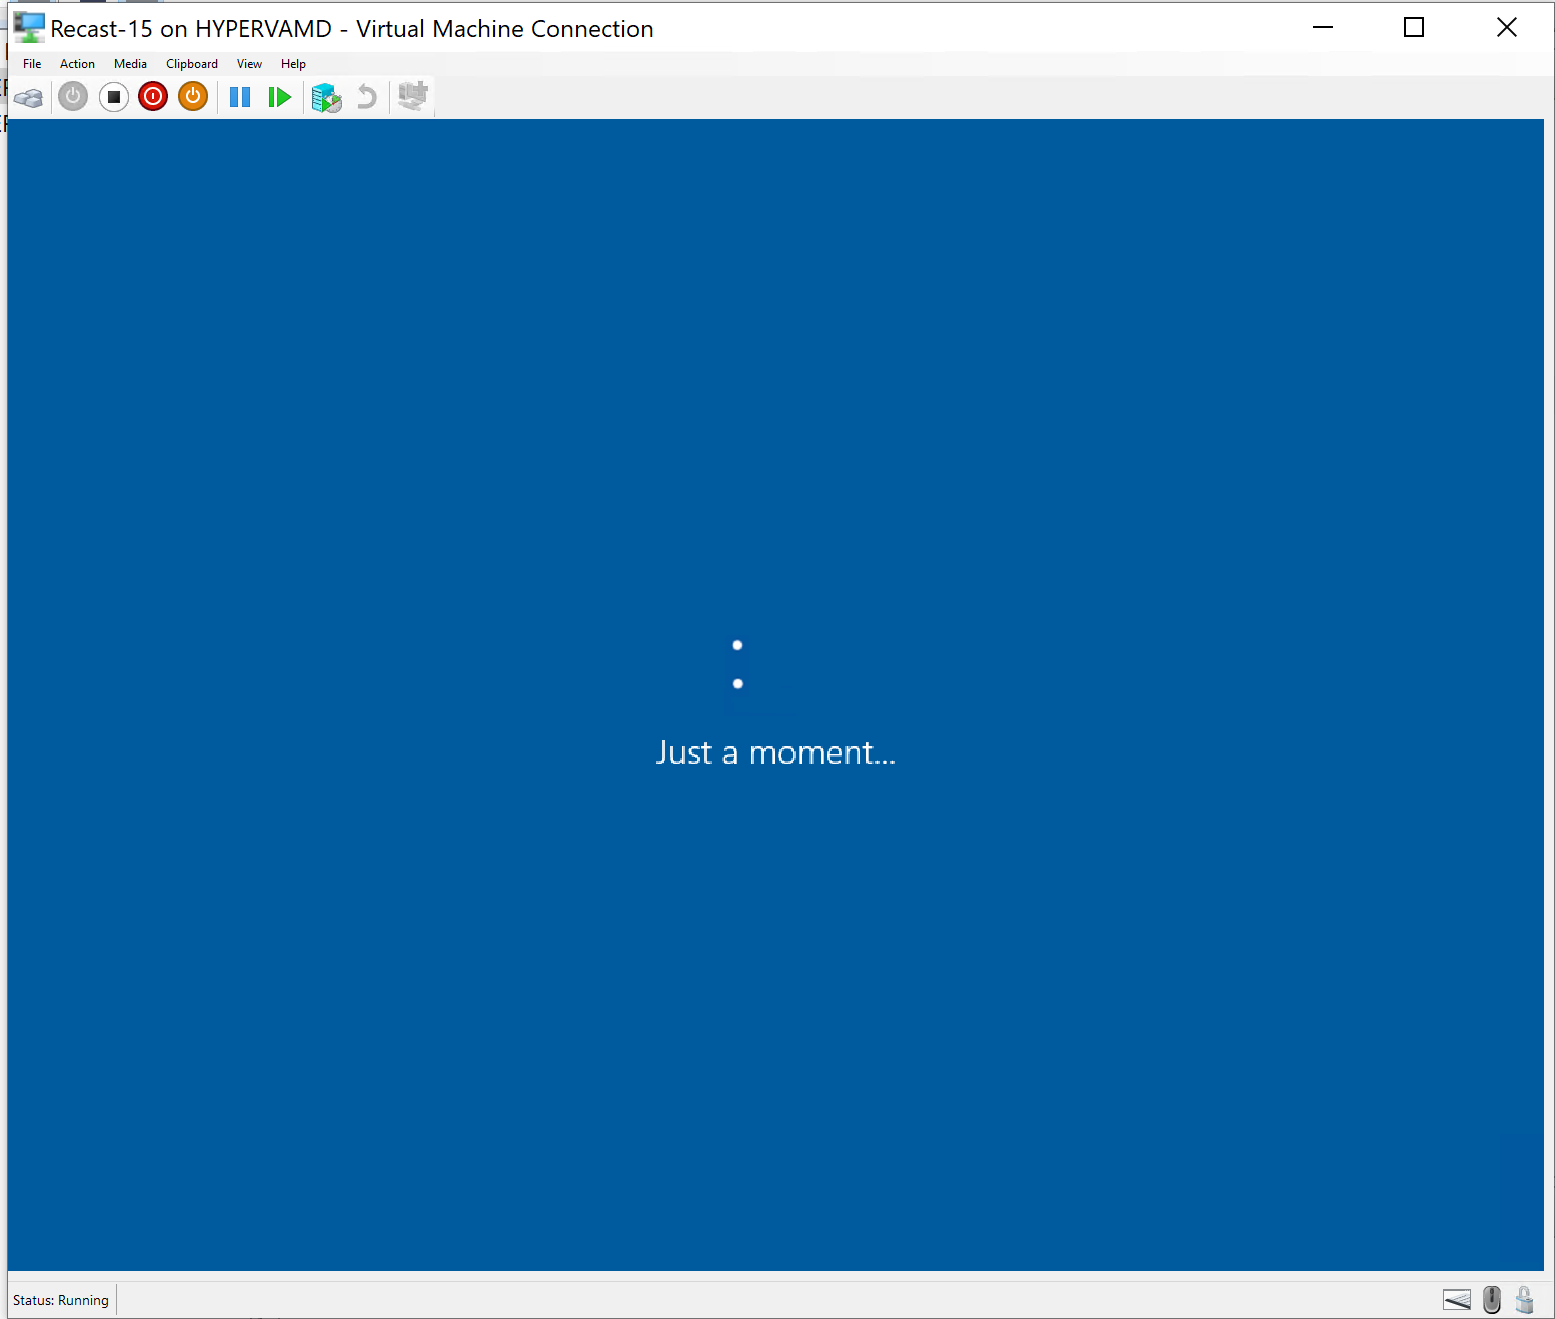Reset the VM with the green play-bar icon
1555x1319 pixels.
[x=279, y=97]
